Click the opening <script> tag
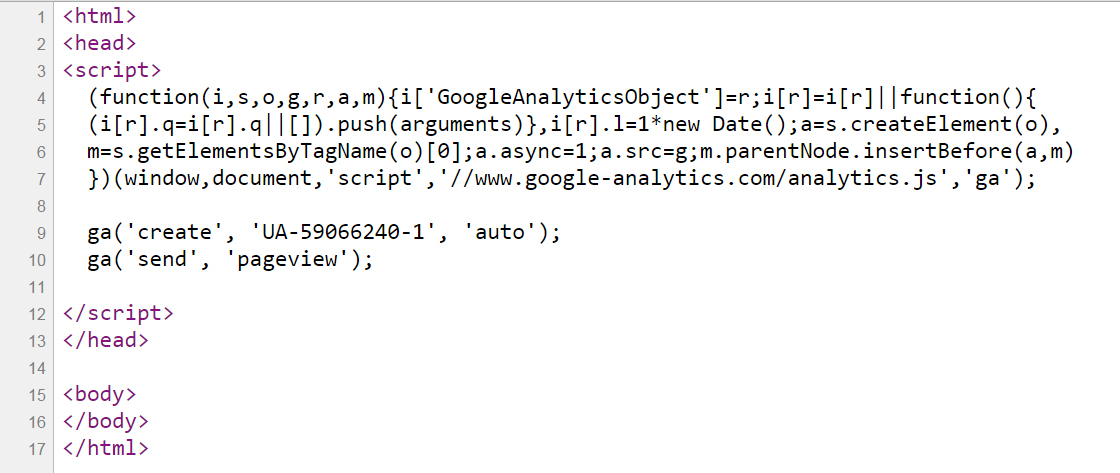This screenshot has height=473, width=1120. 111,71
